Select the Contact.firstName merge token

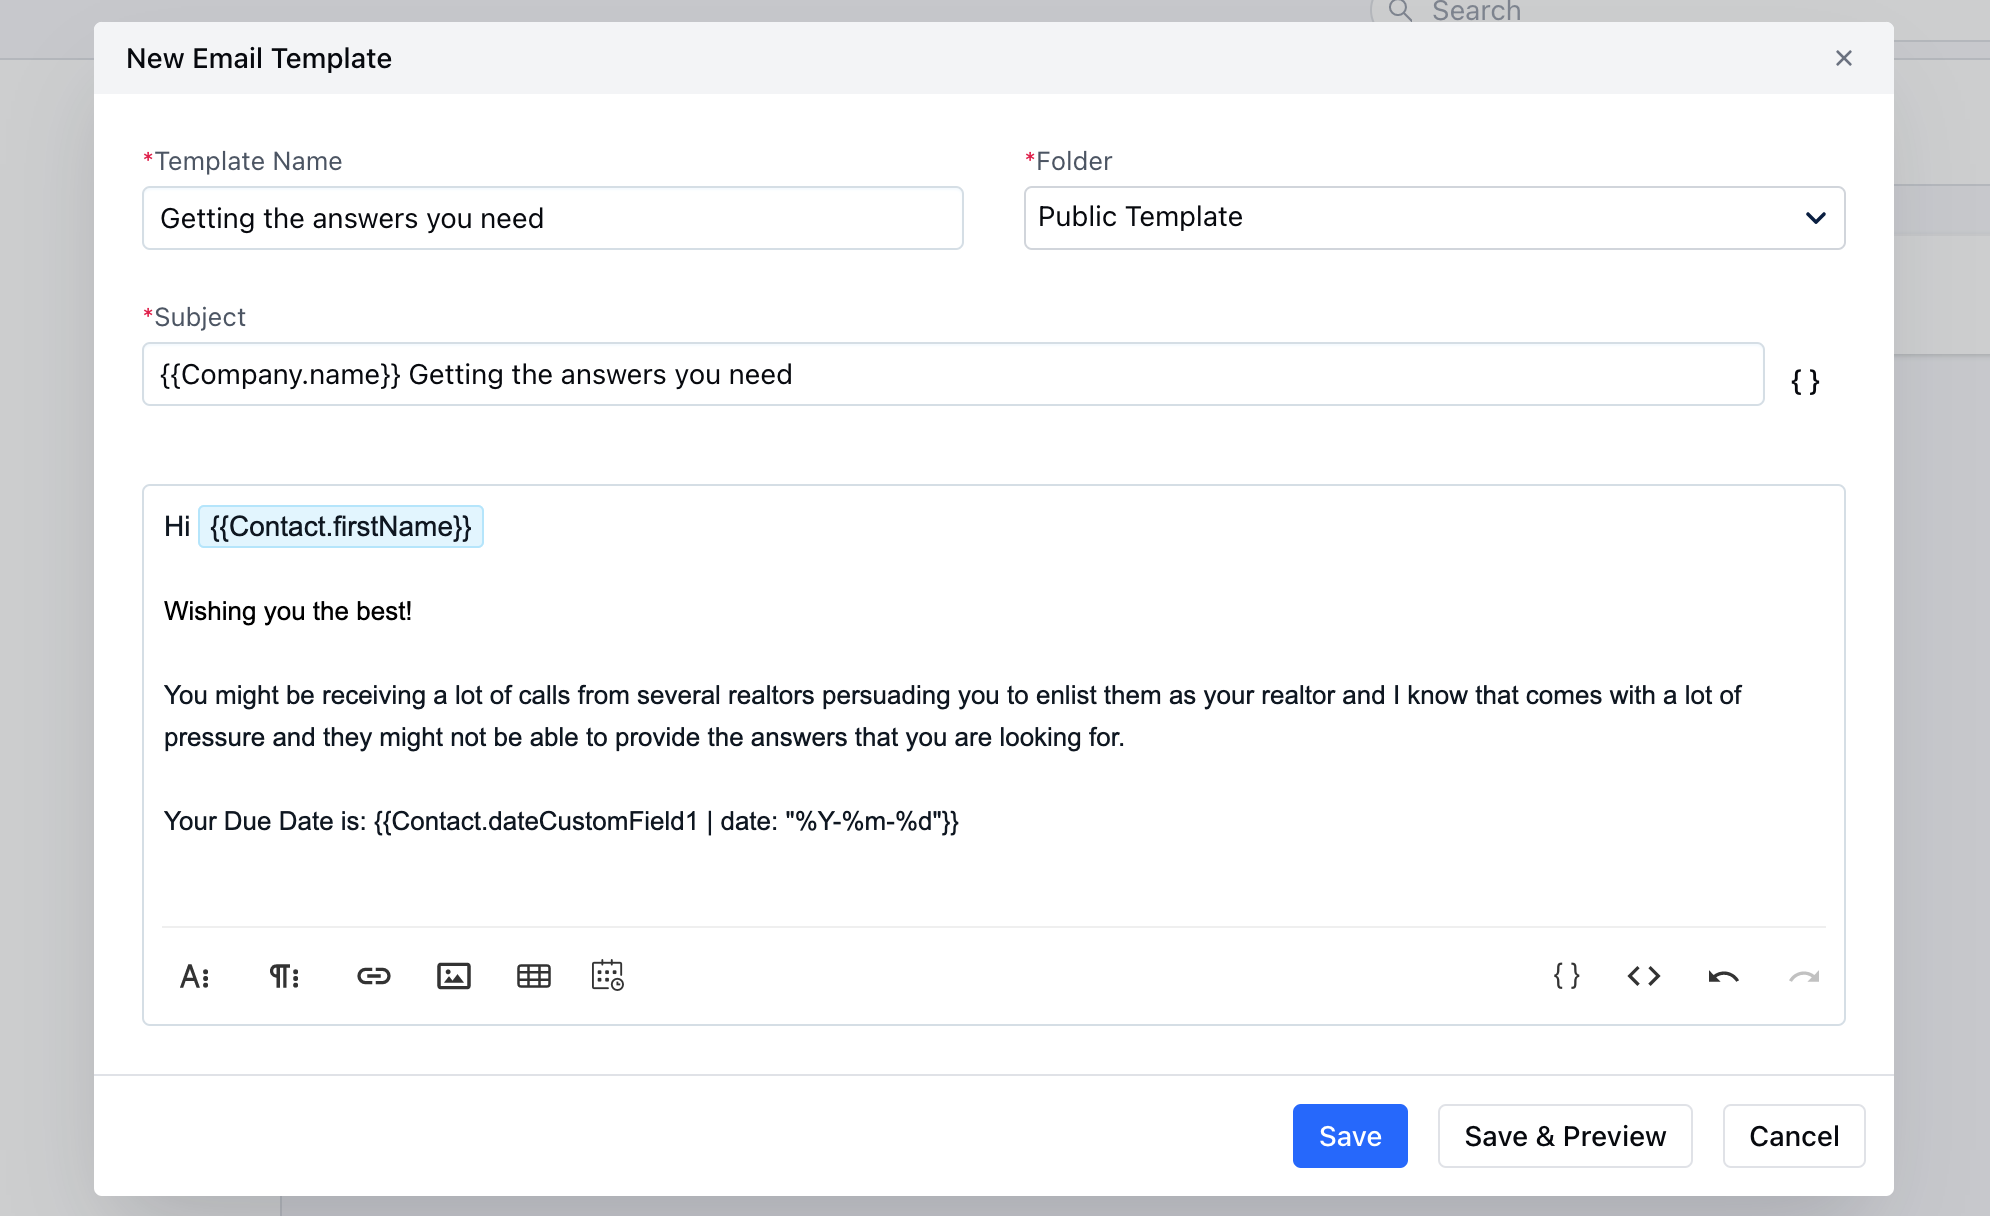pos(341,526)
